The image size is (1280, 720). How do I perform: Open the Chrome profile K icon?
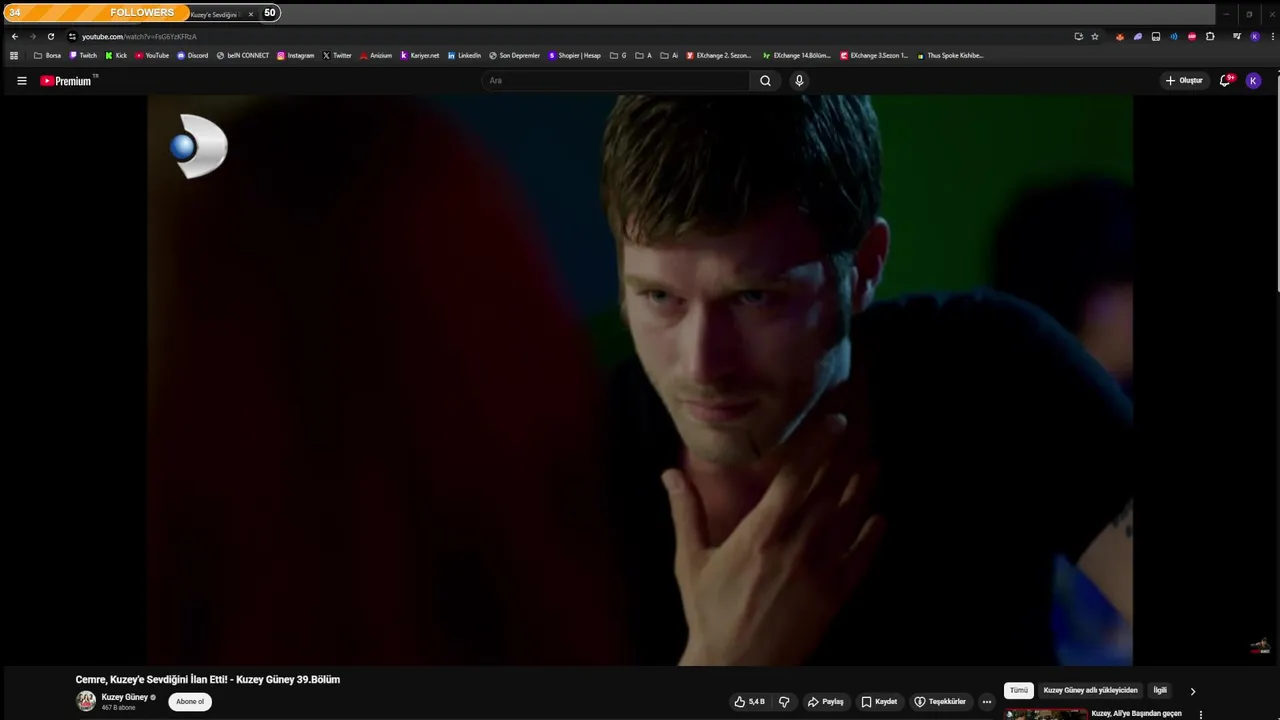tap(1255, 36)
